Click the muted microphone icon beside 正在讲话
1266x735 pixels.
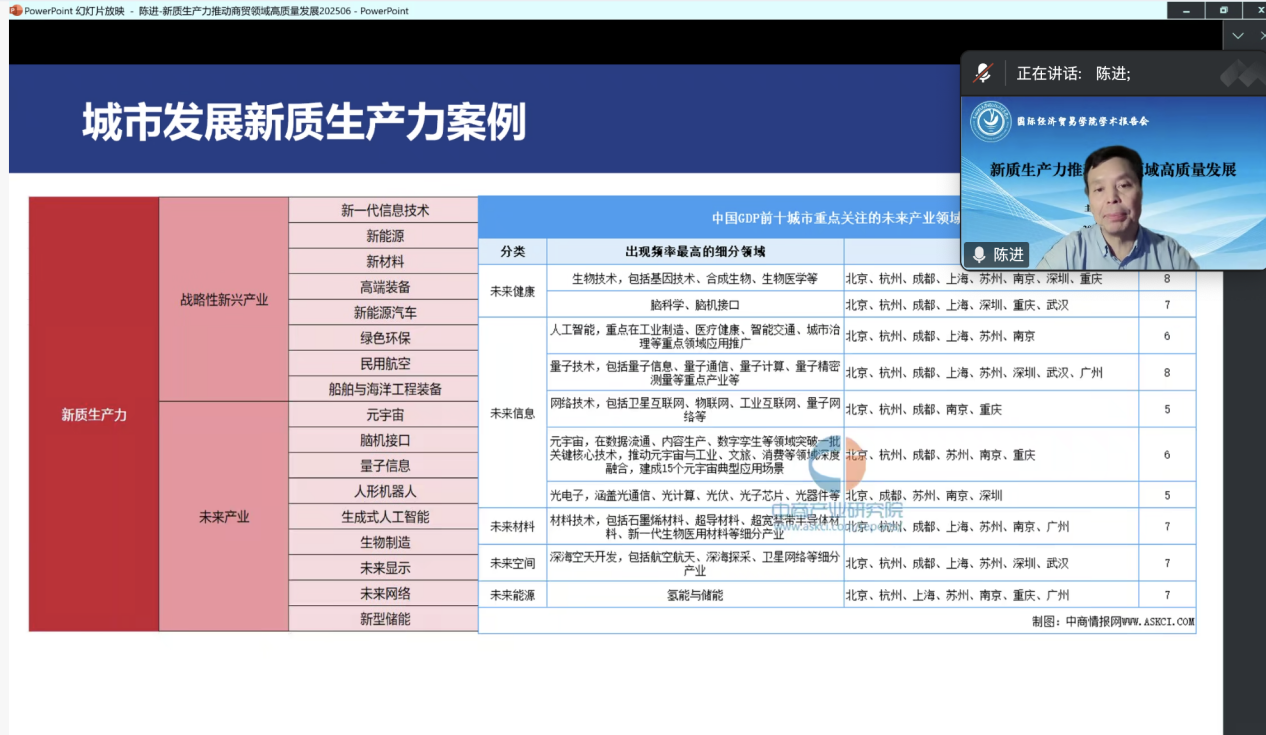tap(983, 73)
